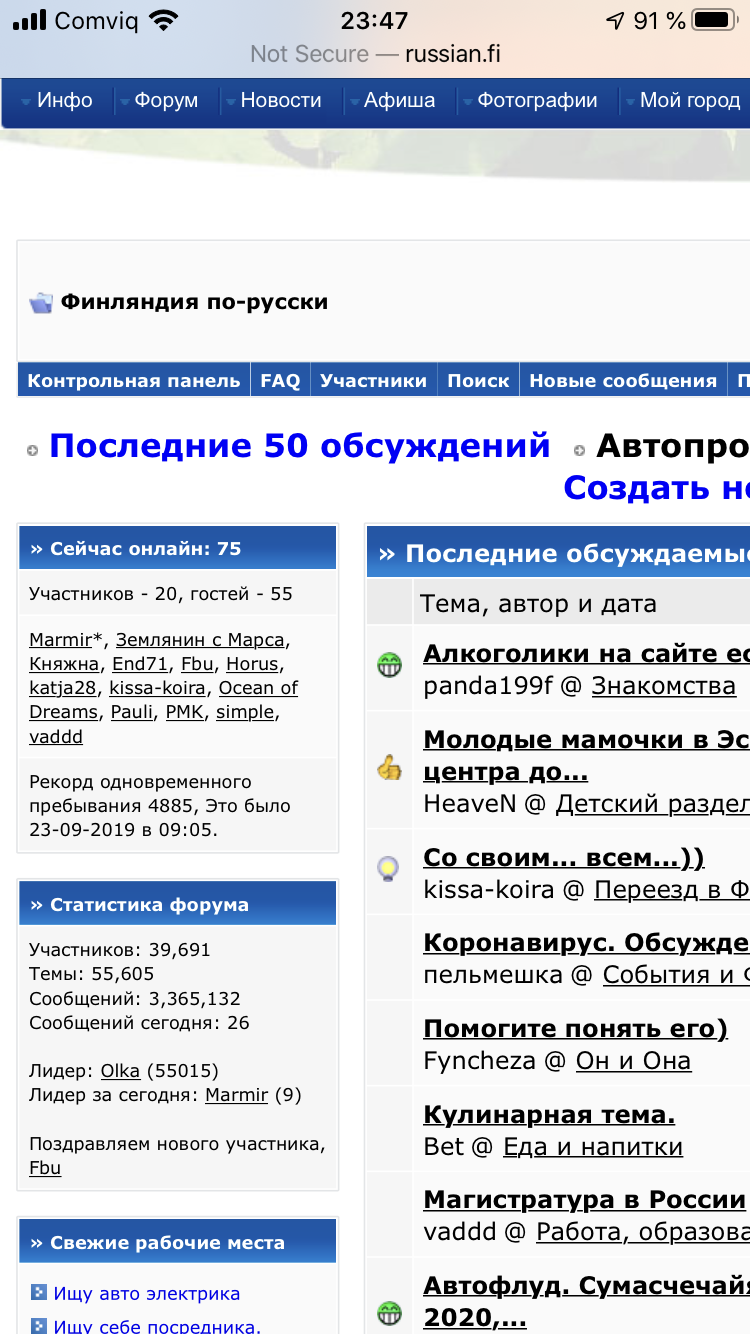Image resolution: width=750 pixels, height=1334 pixels.
Task: Tap the russian.fi address bar
Action: click(x=375, y=53)
